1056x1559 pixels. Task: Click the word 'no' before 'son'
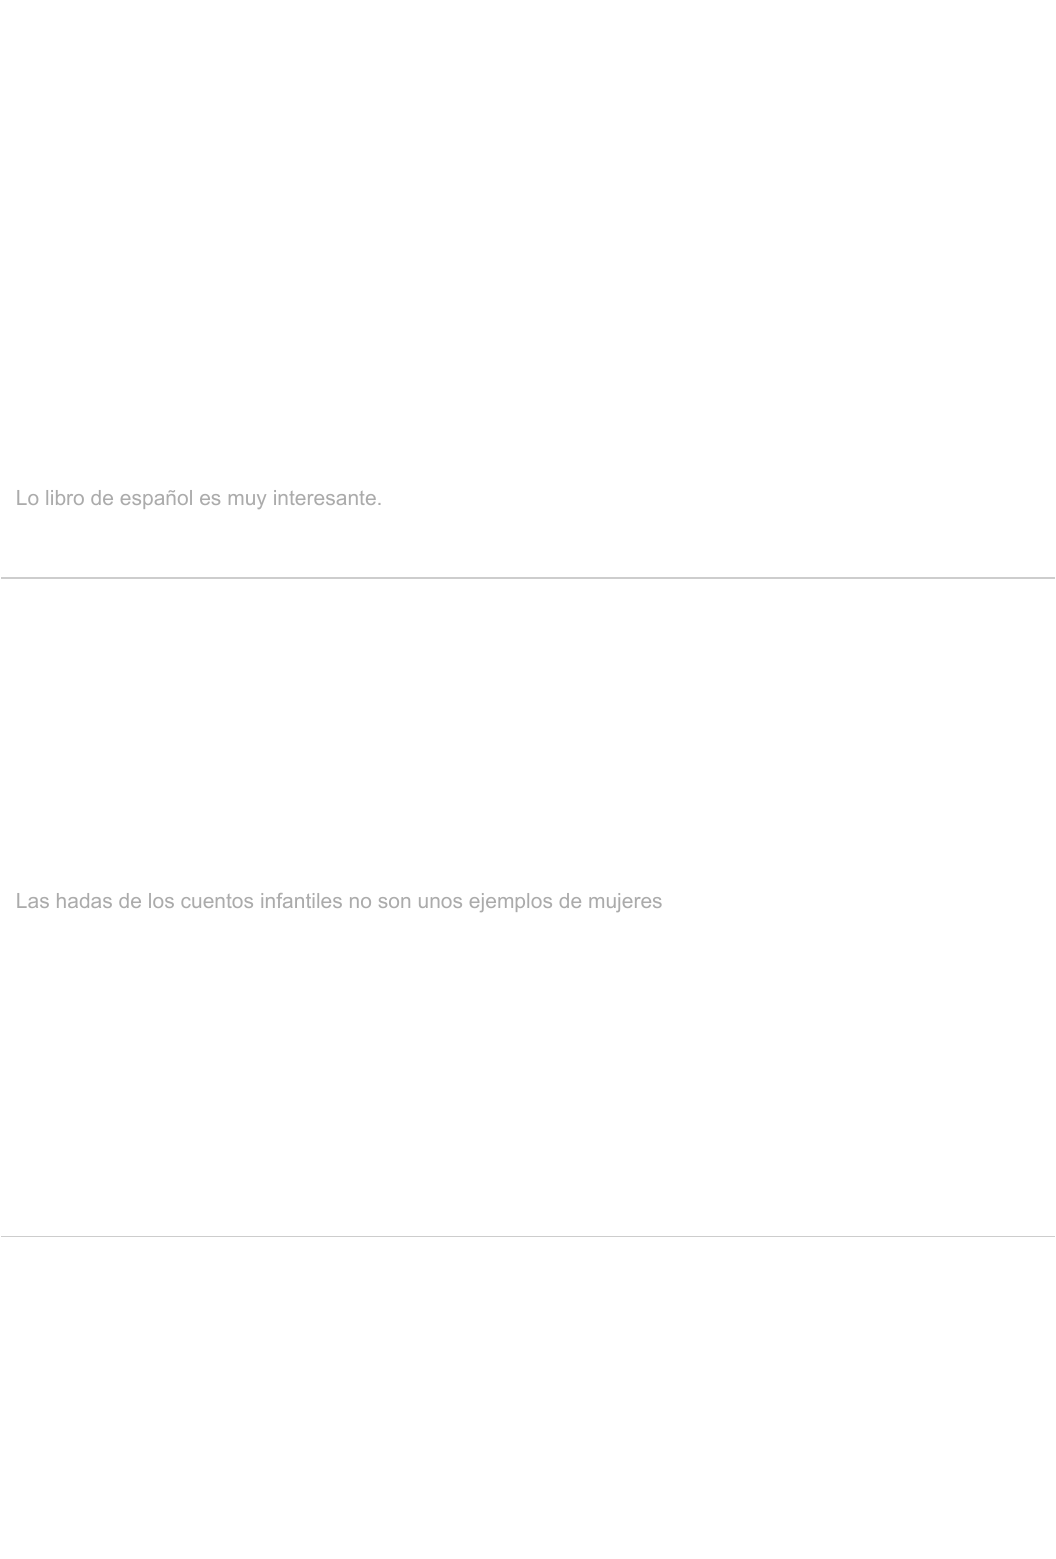click(x=360, y=902)
